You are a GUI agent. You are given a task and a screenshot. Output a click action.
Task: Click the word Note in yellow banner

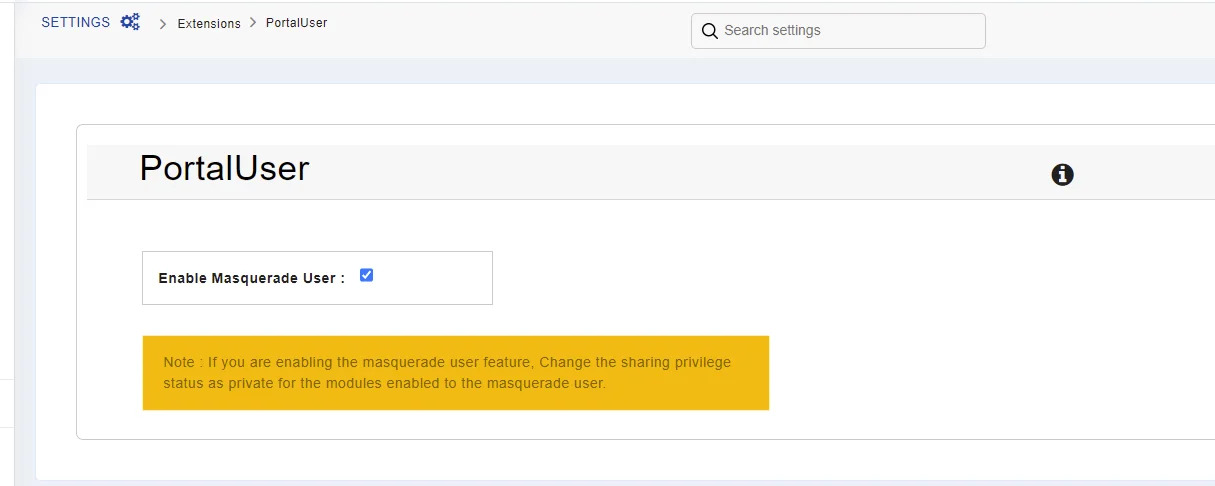pos(180,362)
